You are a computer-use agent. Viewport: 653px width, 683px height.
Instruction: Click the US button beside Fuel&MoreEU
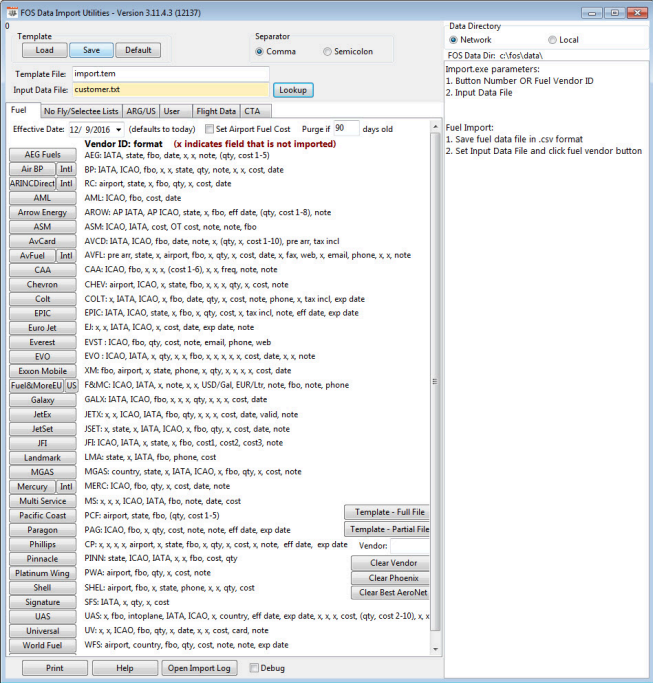tap(71, 385)
